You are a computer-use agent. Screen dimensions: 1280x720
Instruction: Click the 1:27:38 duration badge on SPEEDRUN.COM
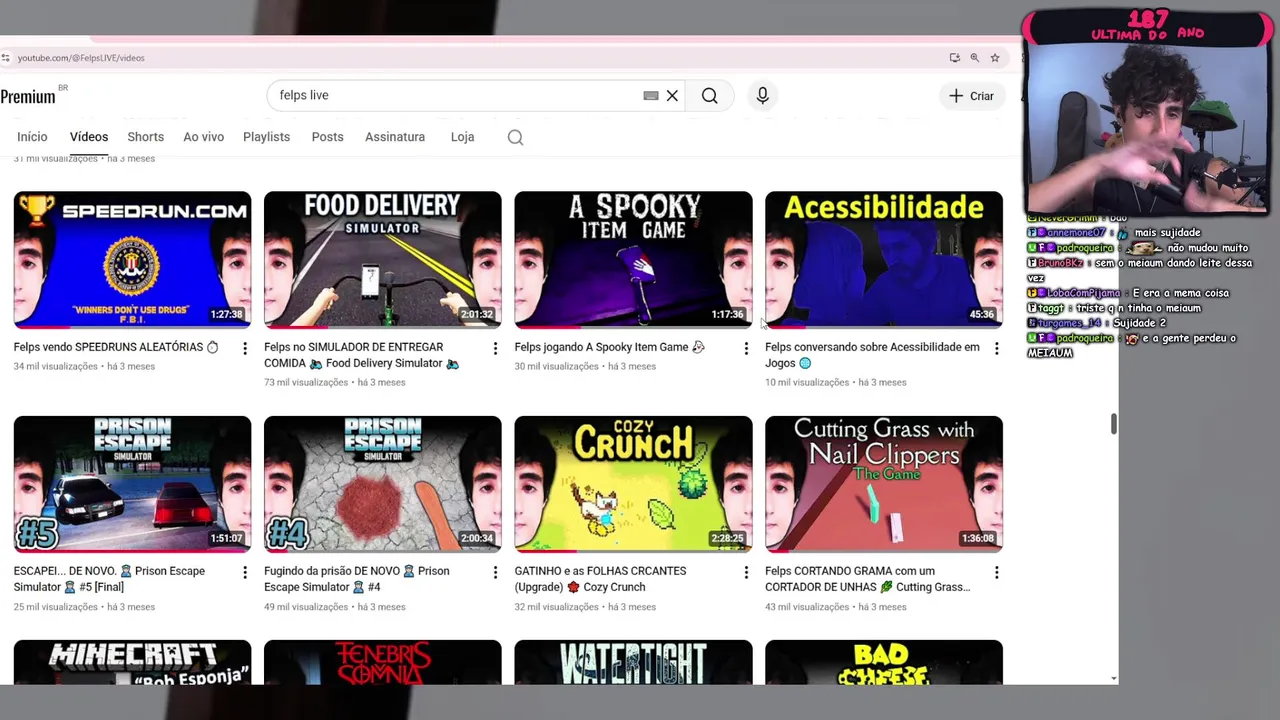coord(227,314)
